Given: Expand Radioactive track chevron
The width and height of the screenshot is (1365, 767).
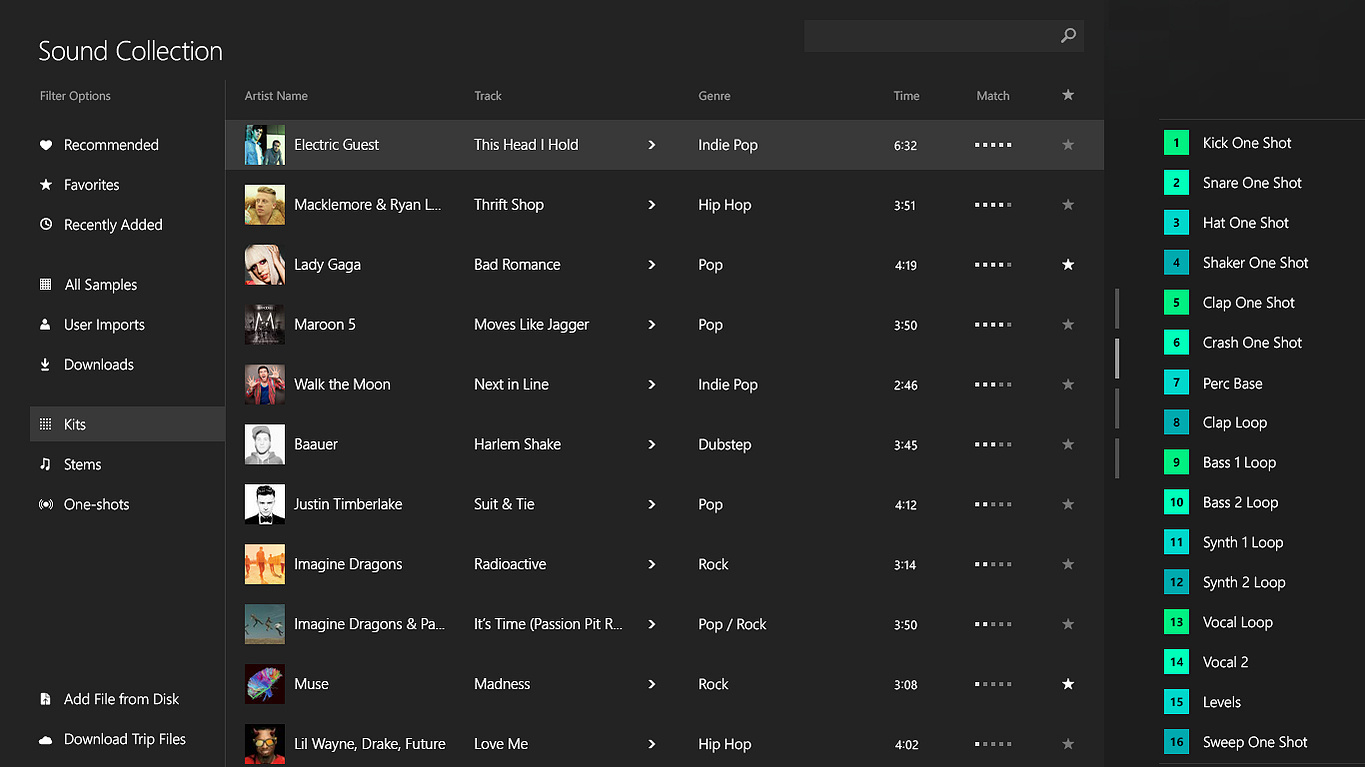Looking at the screenshot, I should [x=652, y=565].
